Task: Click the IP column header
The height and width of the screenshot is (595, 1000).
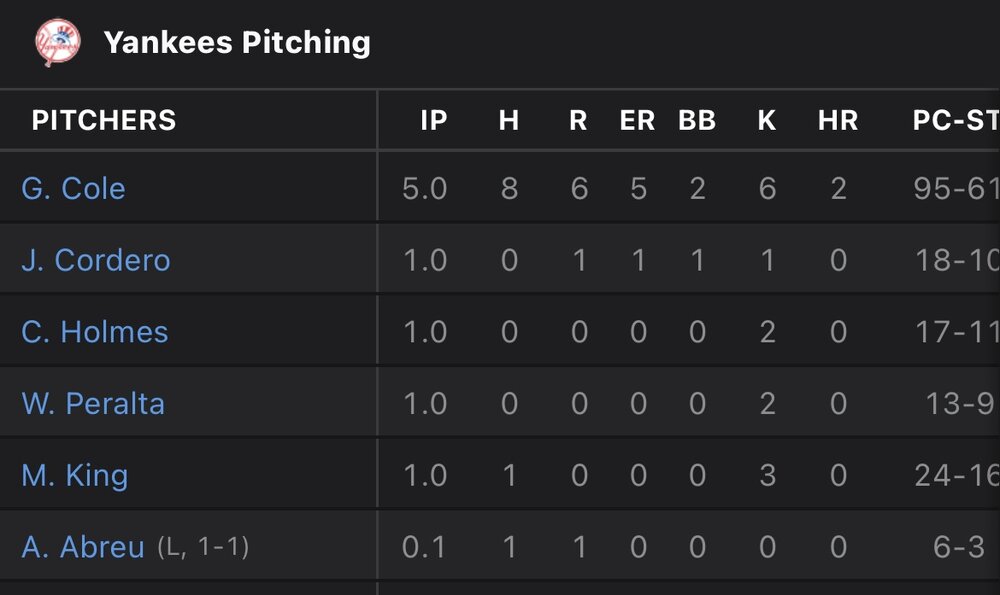Action: click(x=434, y=121)
